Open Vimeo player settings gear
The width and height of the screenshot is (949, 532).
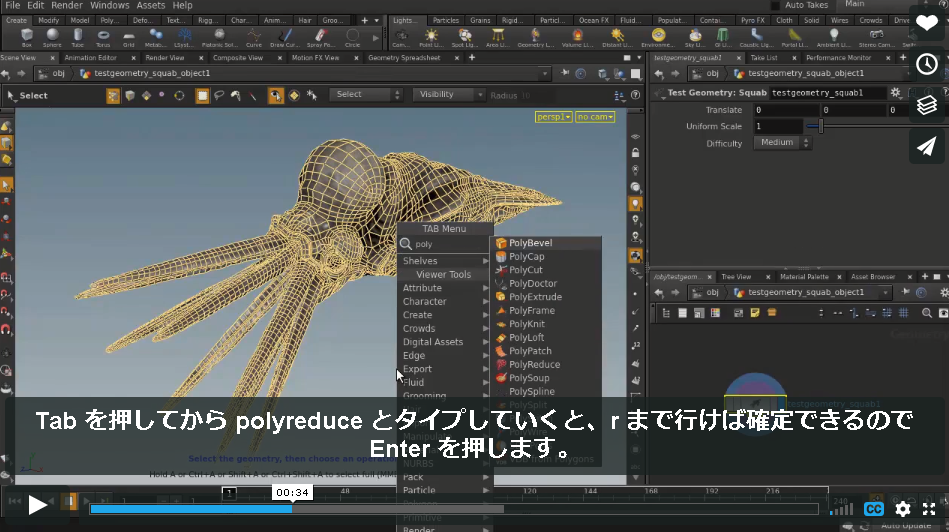(902, 509)
